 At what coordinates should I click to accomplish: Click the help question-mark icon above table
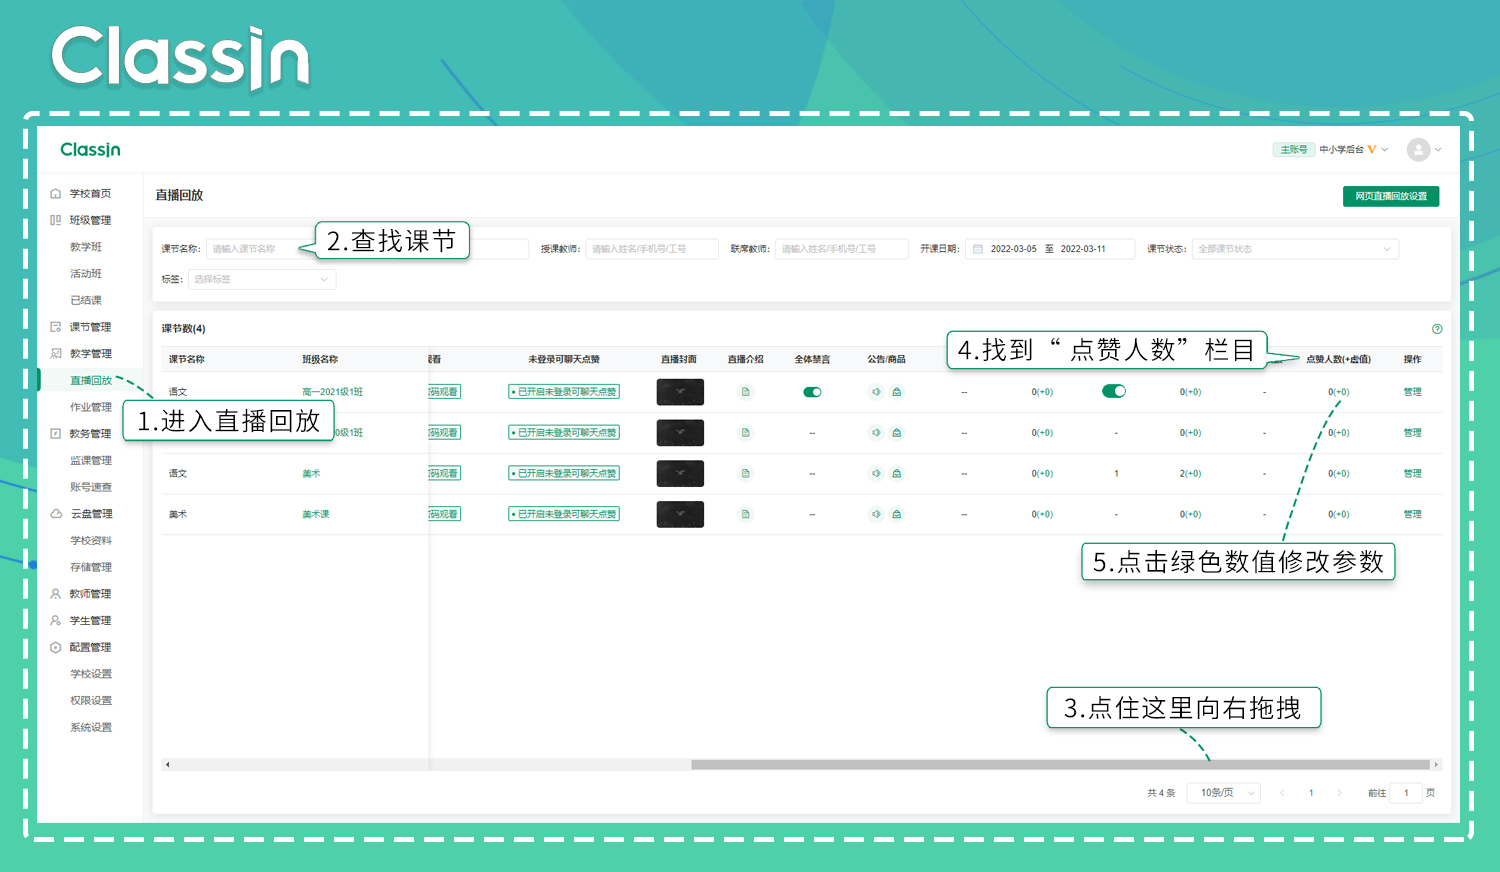tap(1437, 329)
